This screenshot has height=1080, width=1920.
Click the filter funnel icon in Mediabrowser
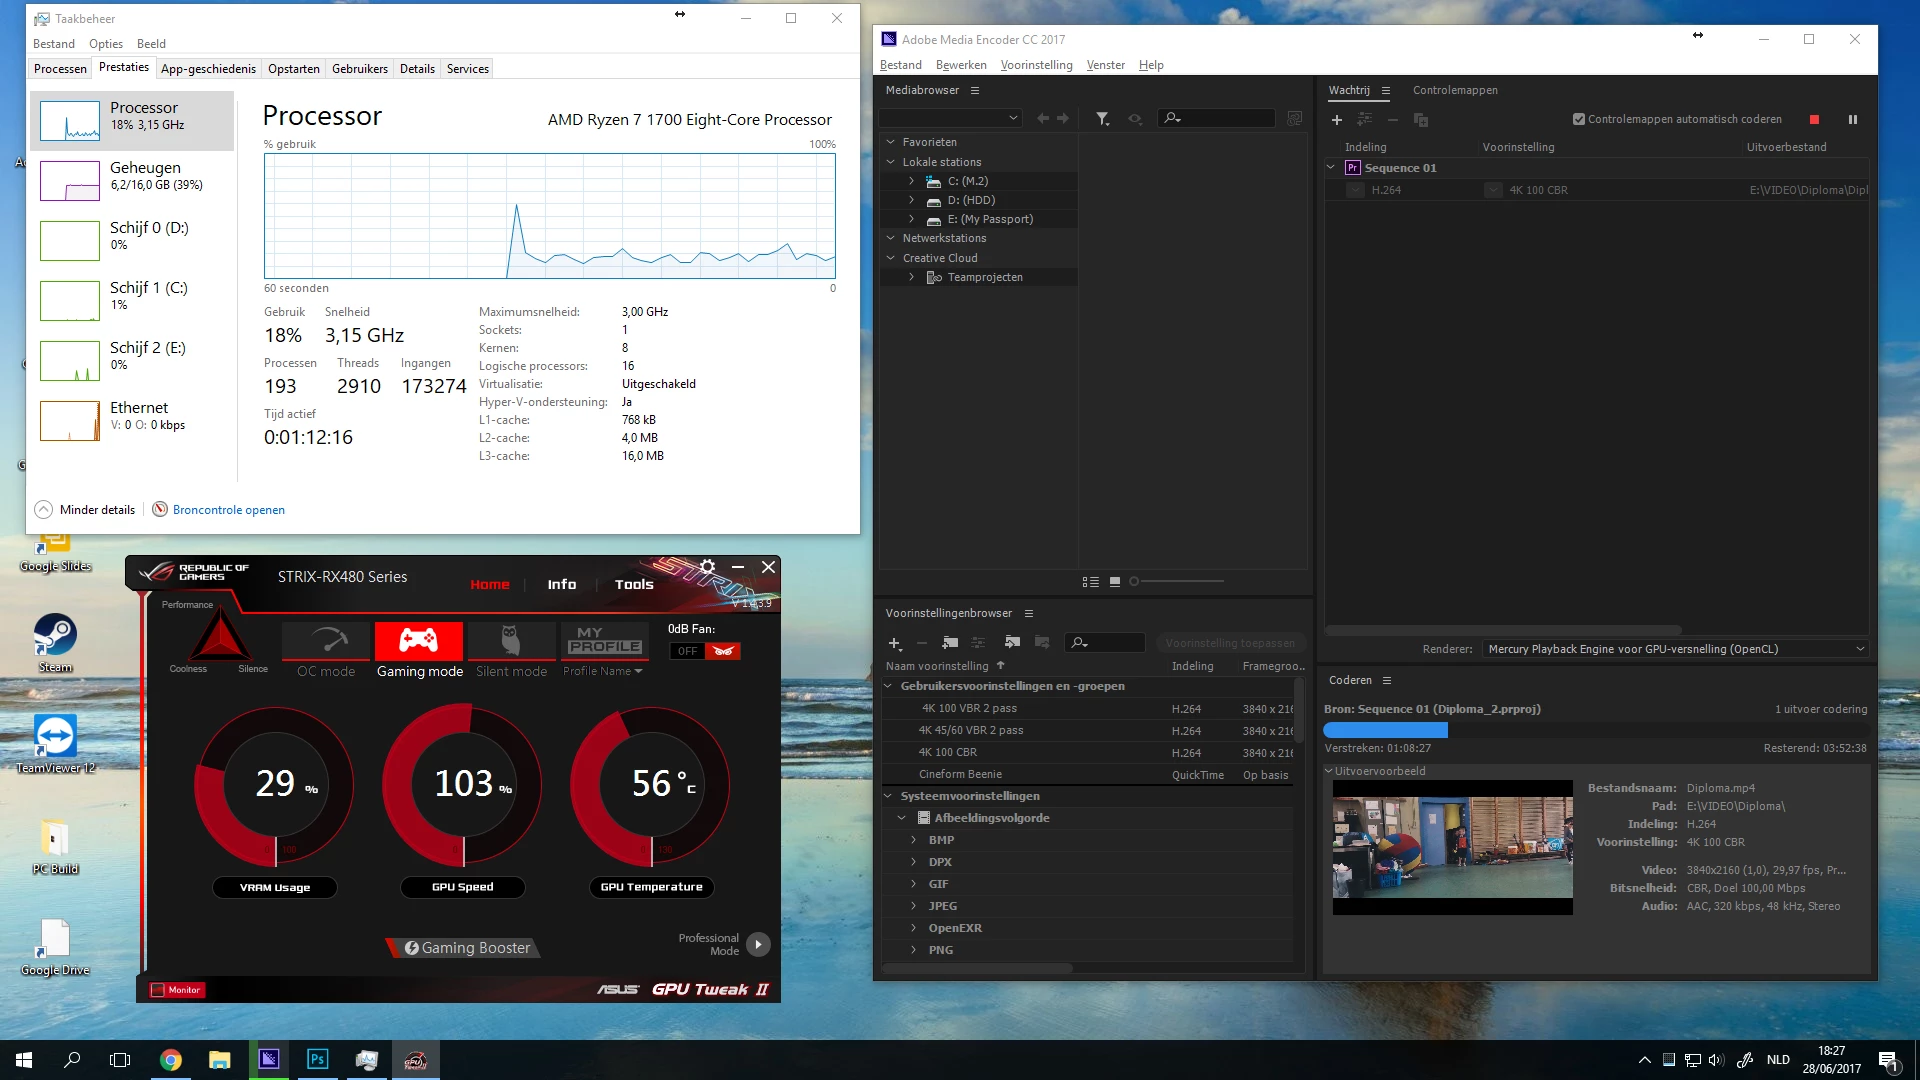pyautogui.click(x=1102, y=119)
